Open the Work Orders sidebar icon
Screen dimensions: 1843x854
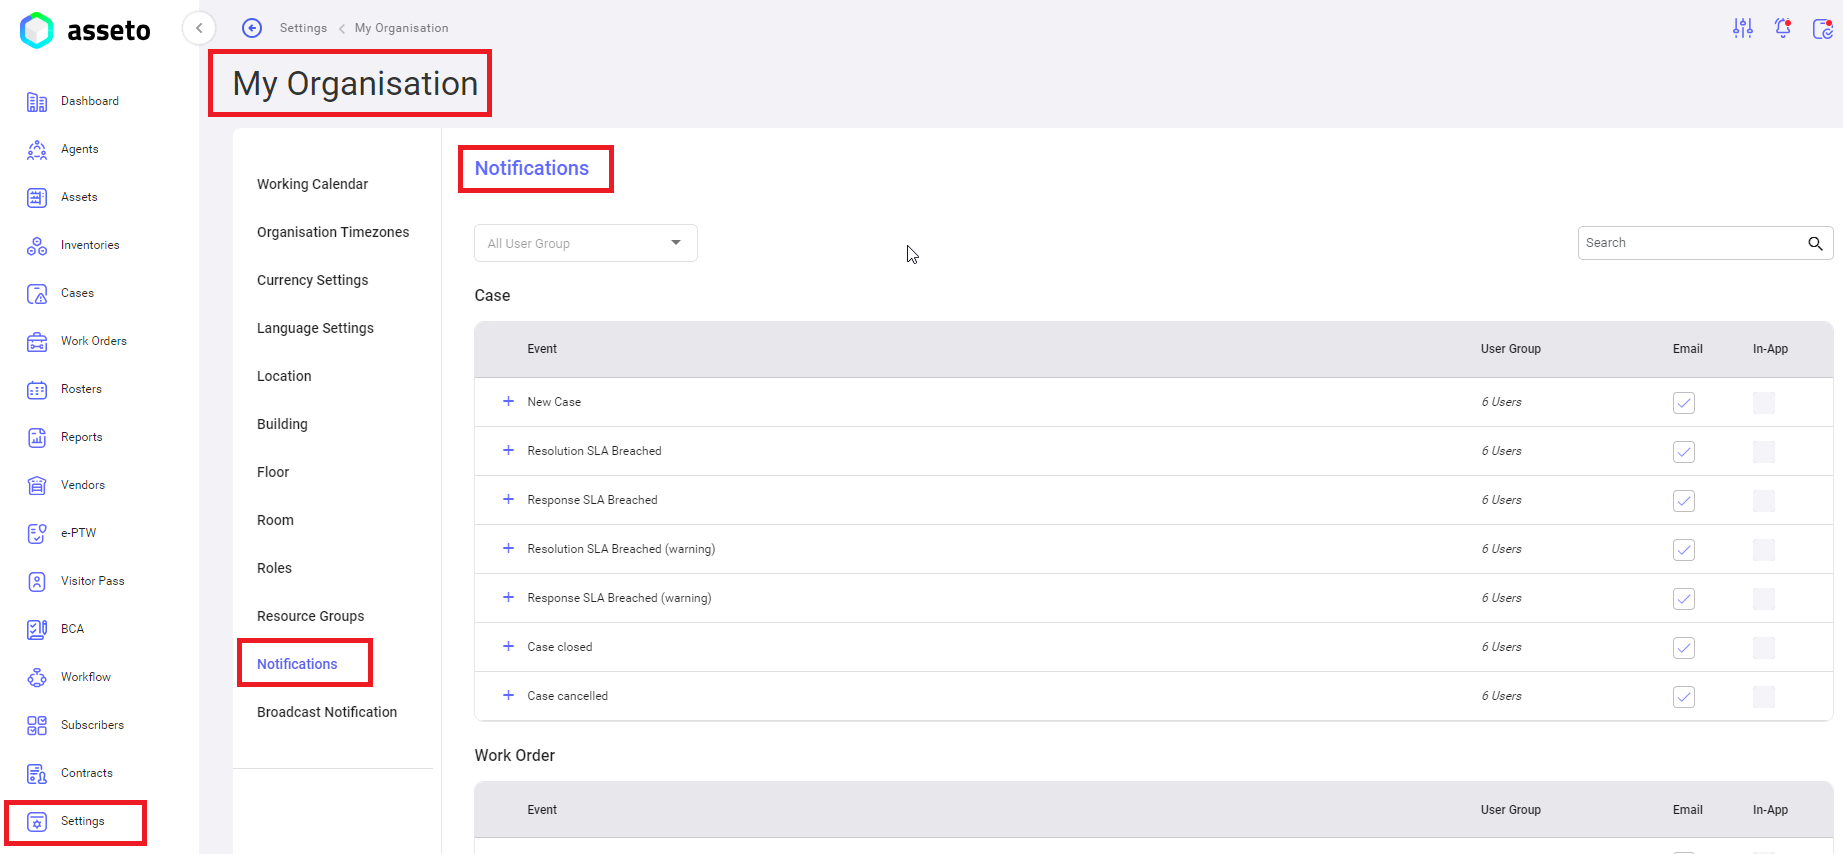[37, 342]
